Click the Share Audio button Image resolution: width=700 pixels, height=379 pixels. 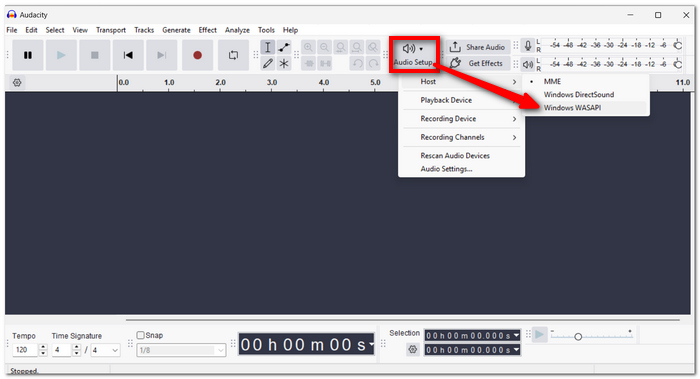[477, 47]
